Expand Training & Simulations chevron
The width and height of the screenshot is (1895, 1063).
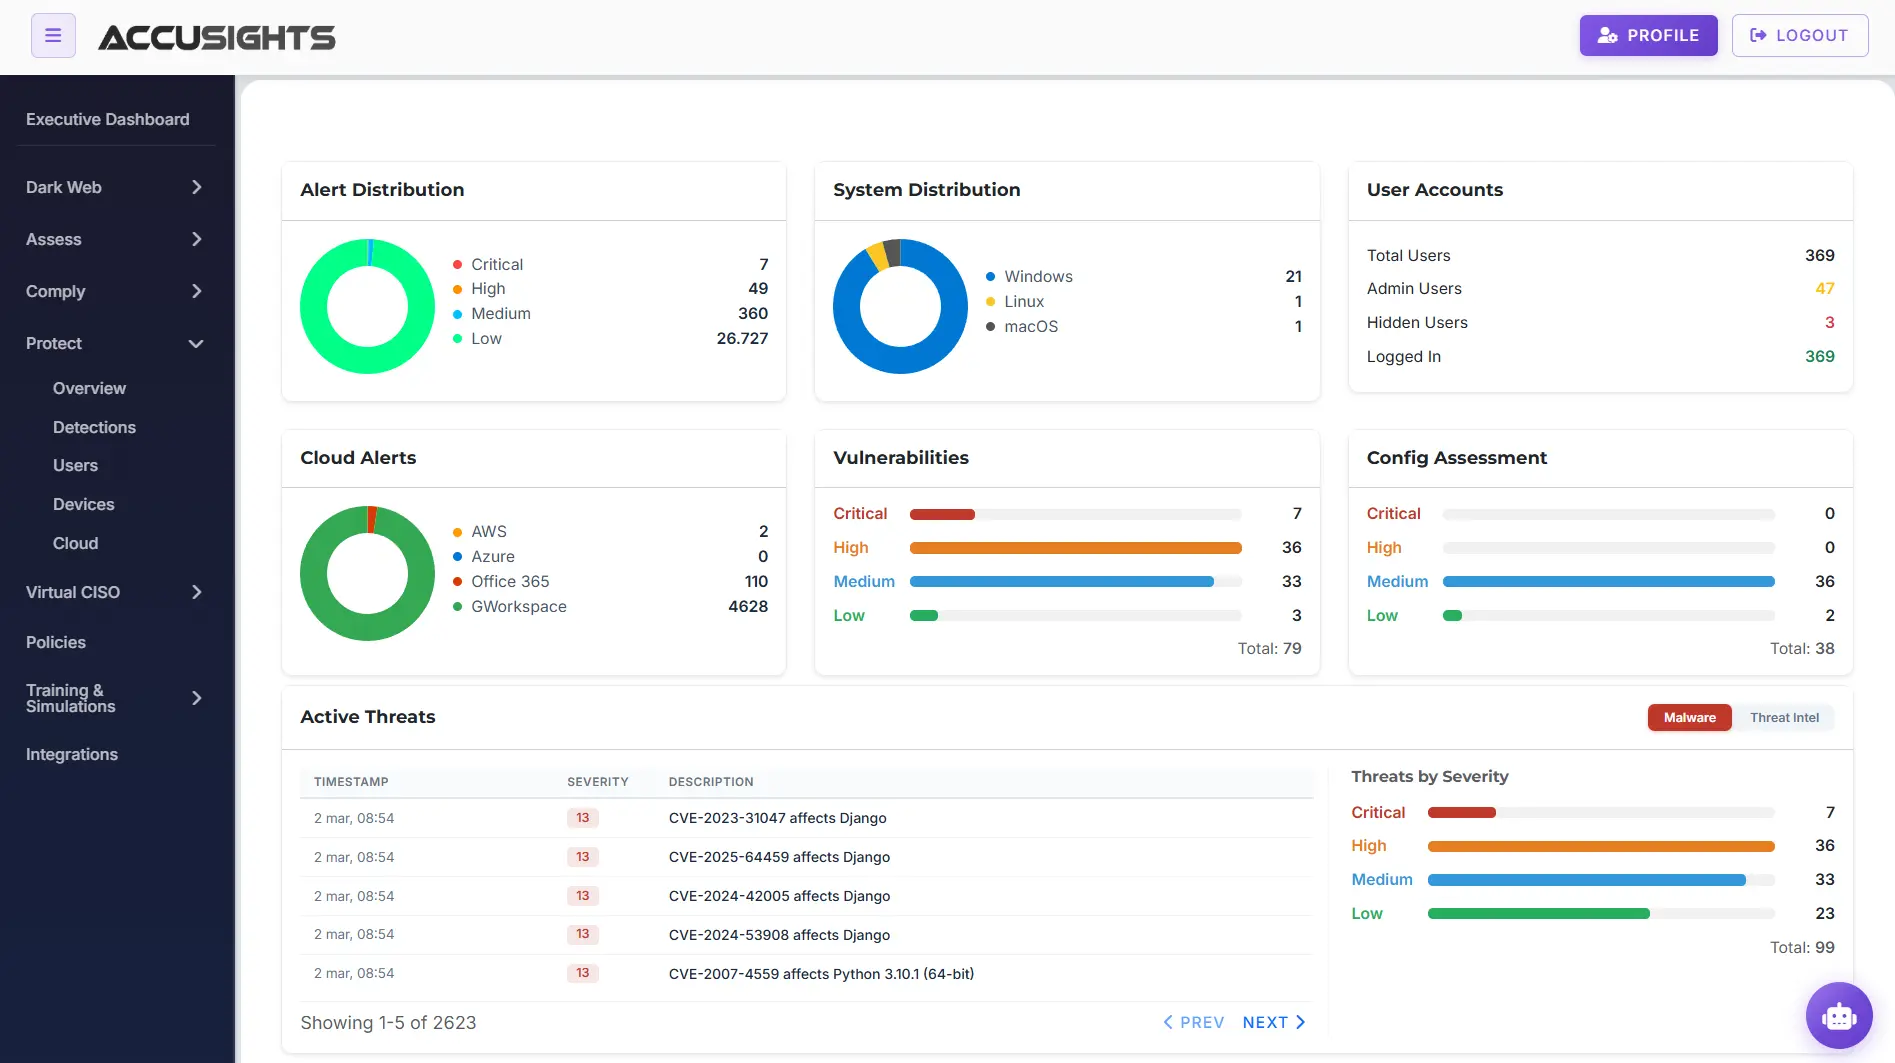click(x=197, y=698)
